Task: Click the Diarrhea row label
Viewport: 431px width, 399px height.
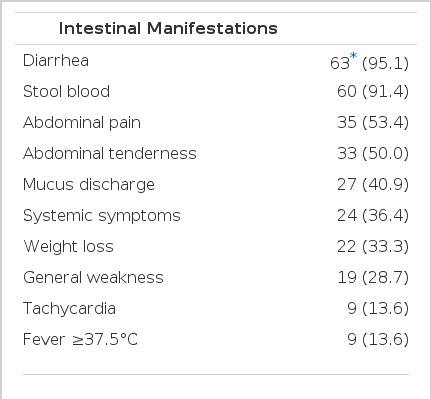Action: pos(56,61)
